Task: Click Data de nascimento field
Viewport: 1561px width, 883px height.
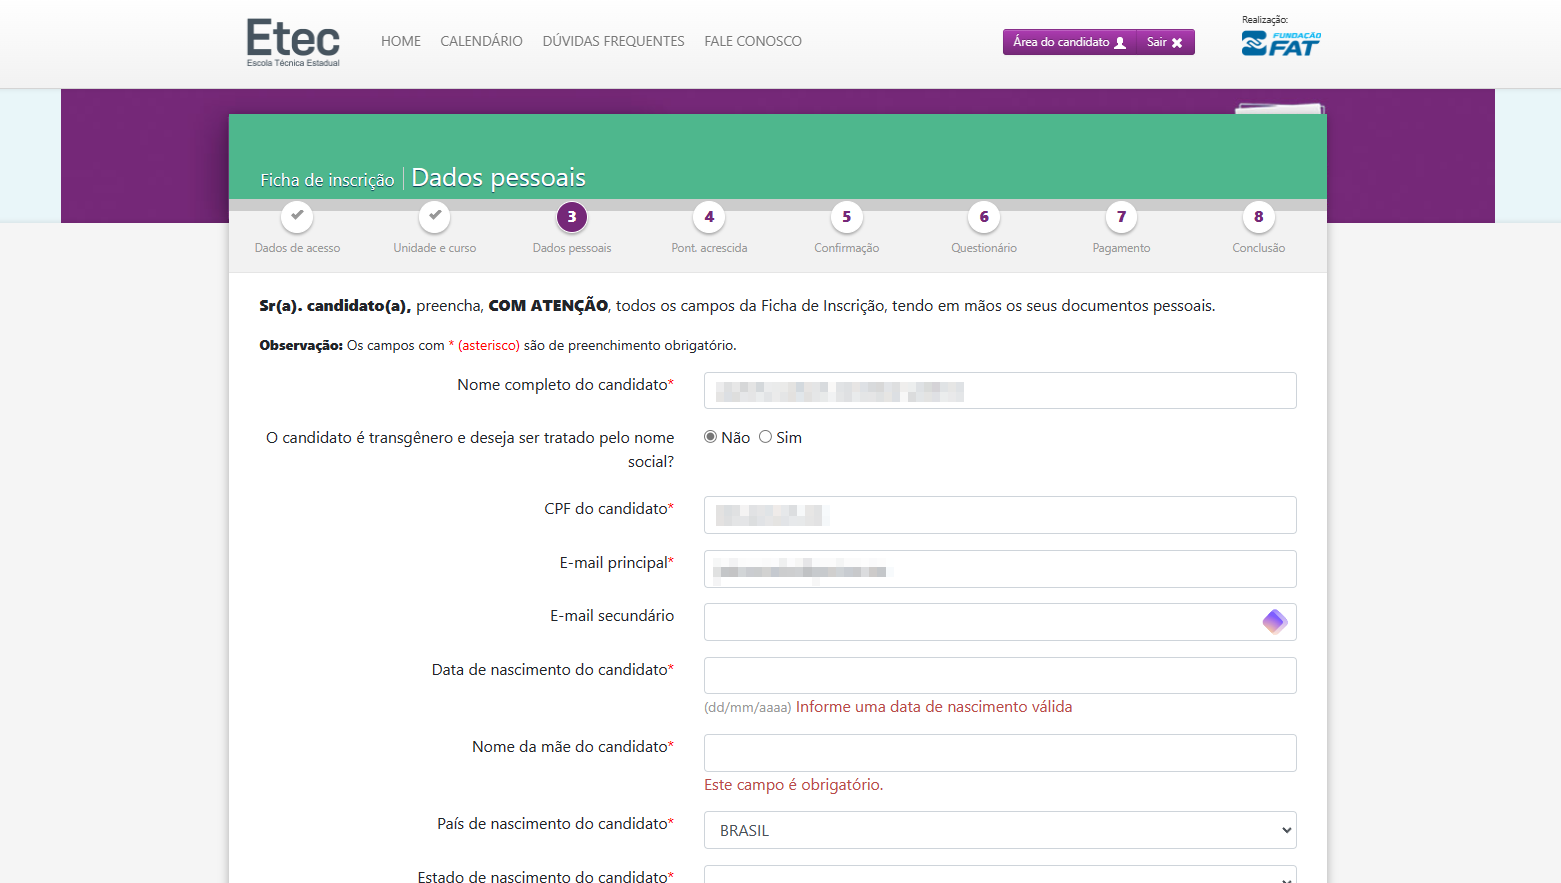Action: (x=1000, y=676)
